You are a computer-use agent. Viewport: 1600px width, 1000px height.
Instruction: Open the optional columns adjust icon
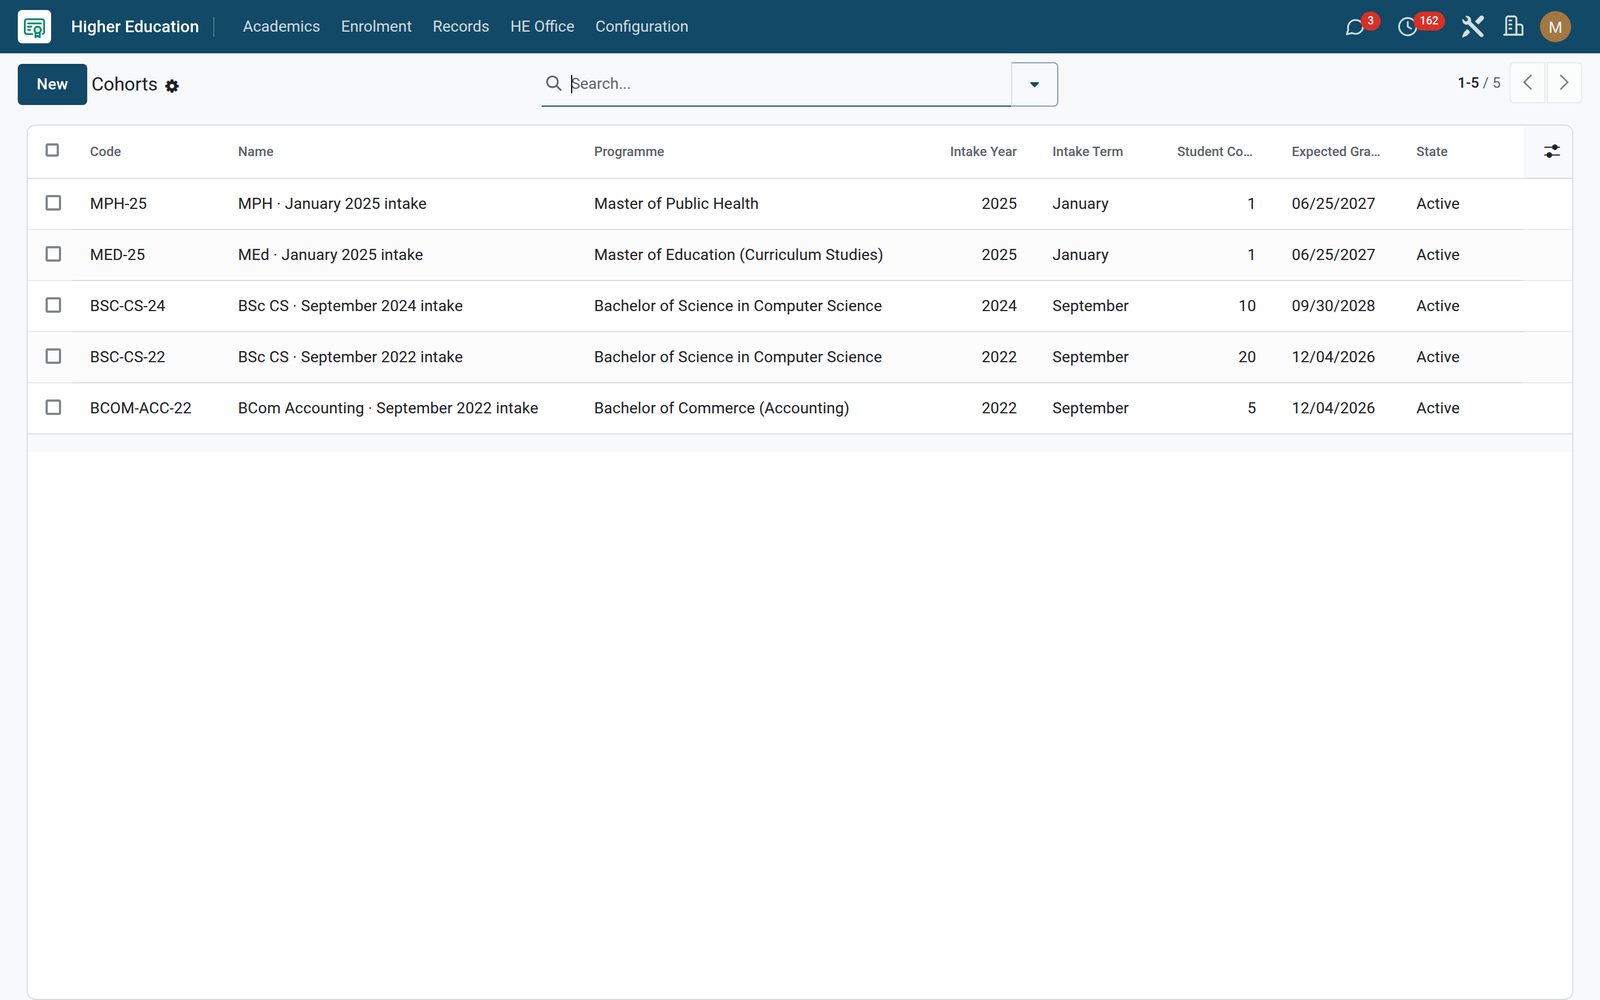(1551, 151)
